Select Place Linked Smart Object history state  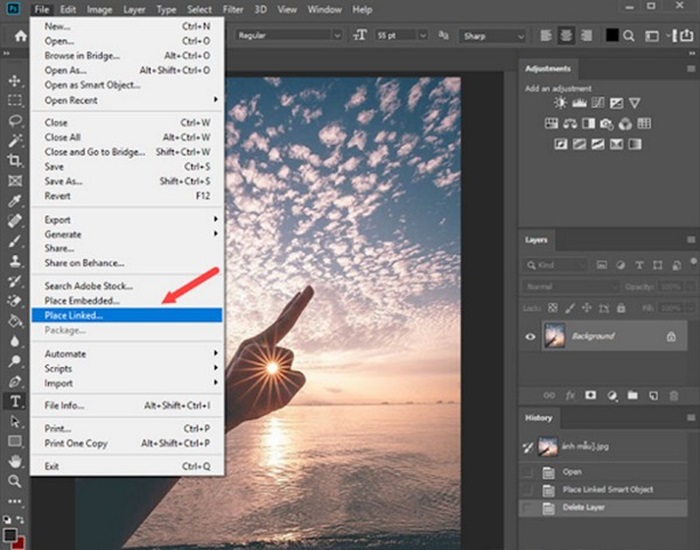click(x=603, y=490)
